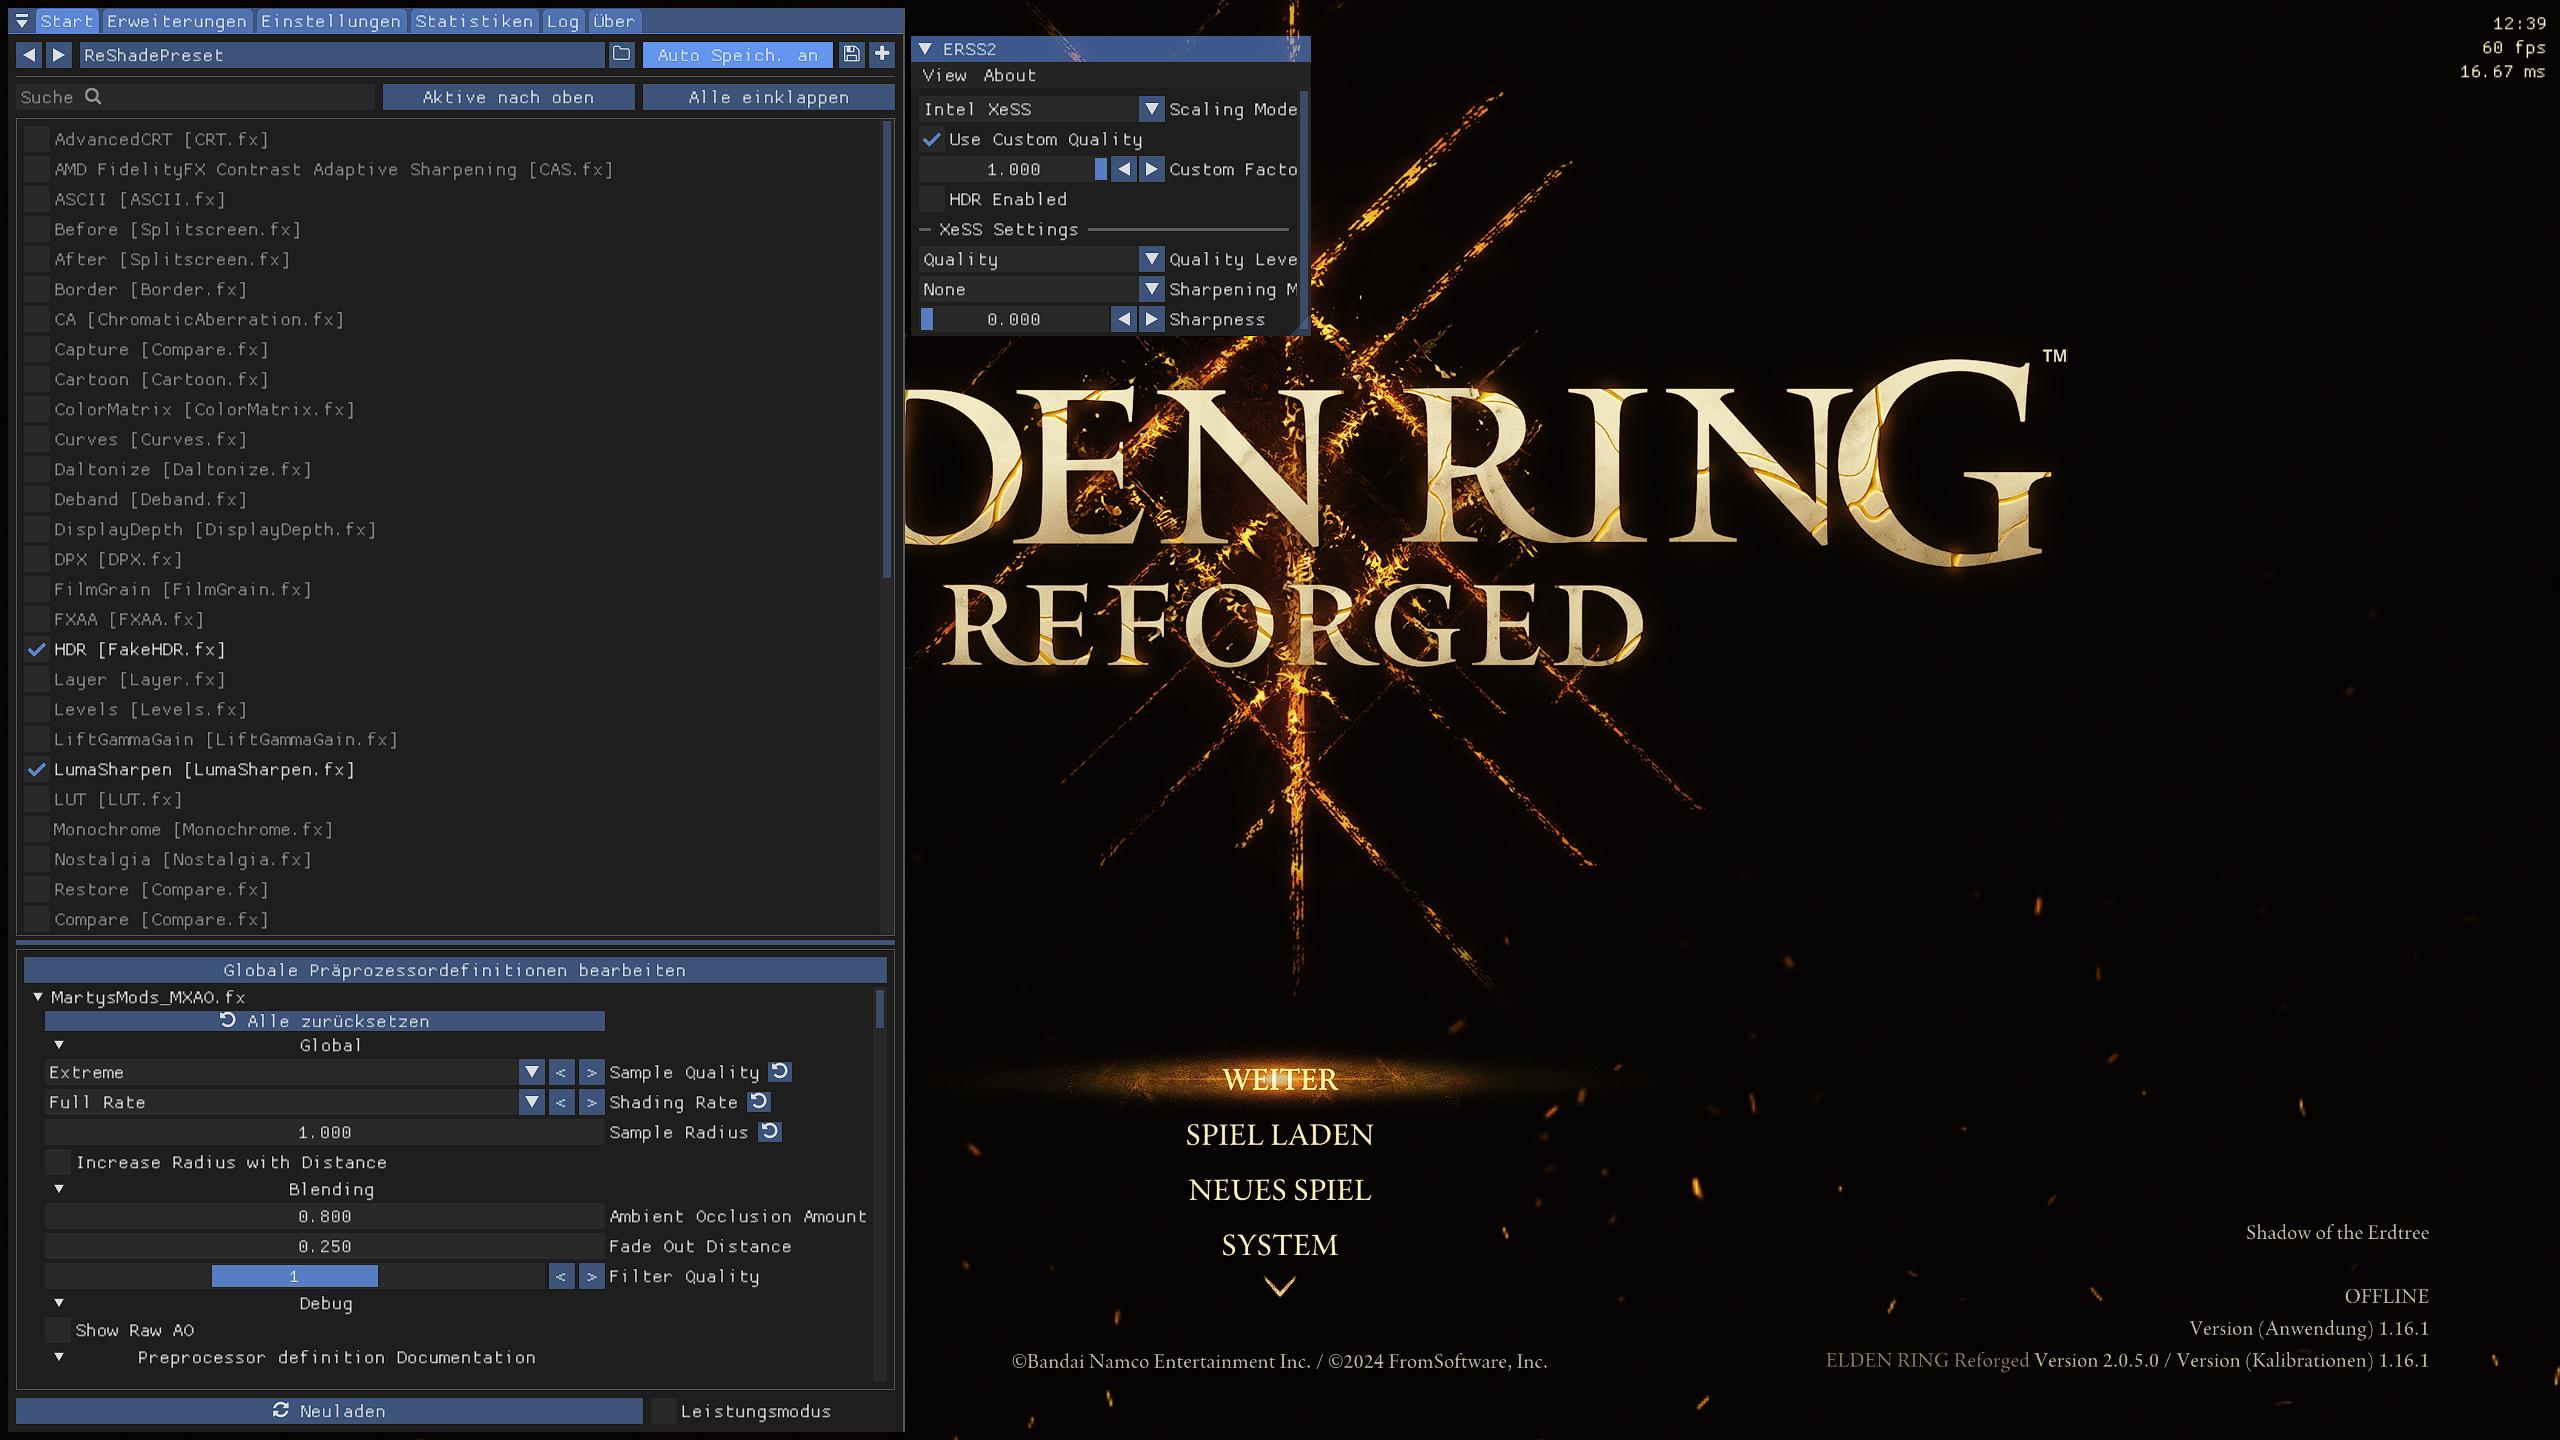Disable the LumaSharpen effect checkbox
The height and width of the screenshot is (1440, 2560).
pyautogui.click(x=37, y=769)
